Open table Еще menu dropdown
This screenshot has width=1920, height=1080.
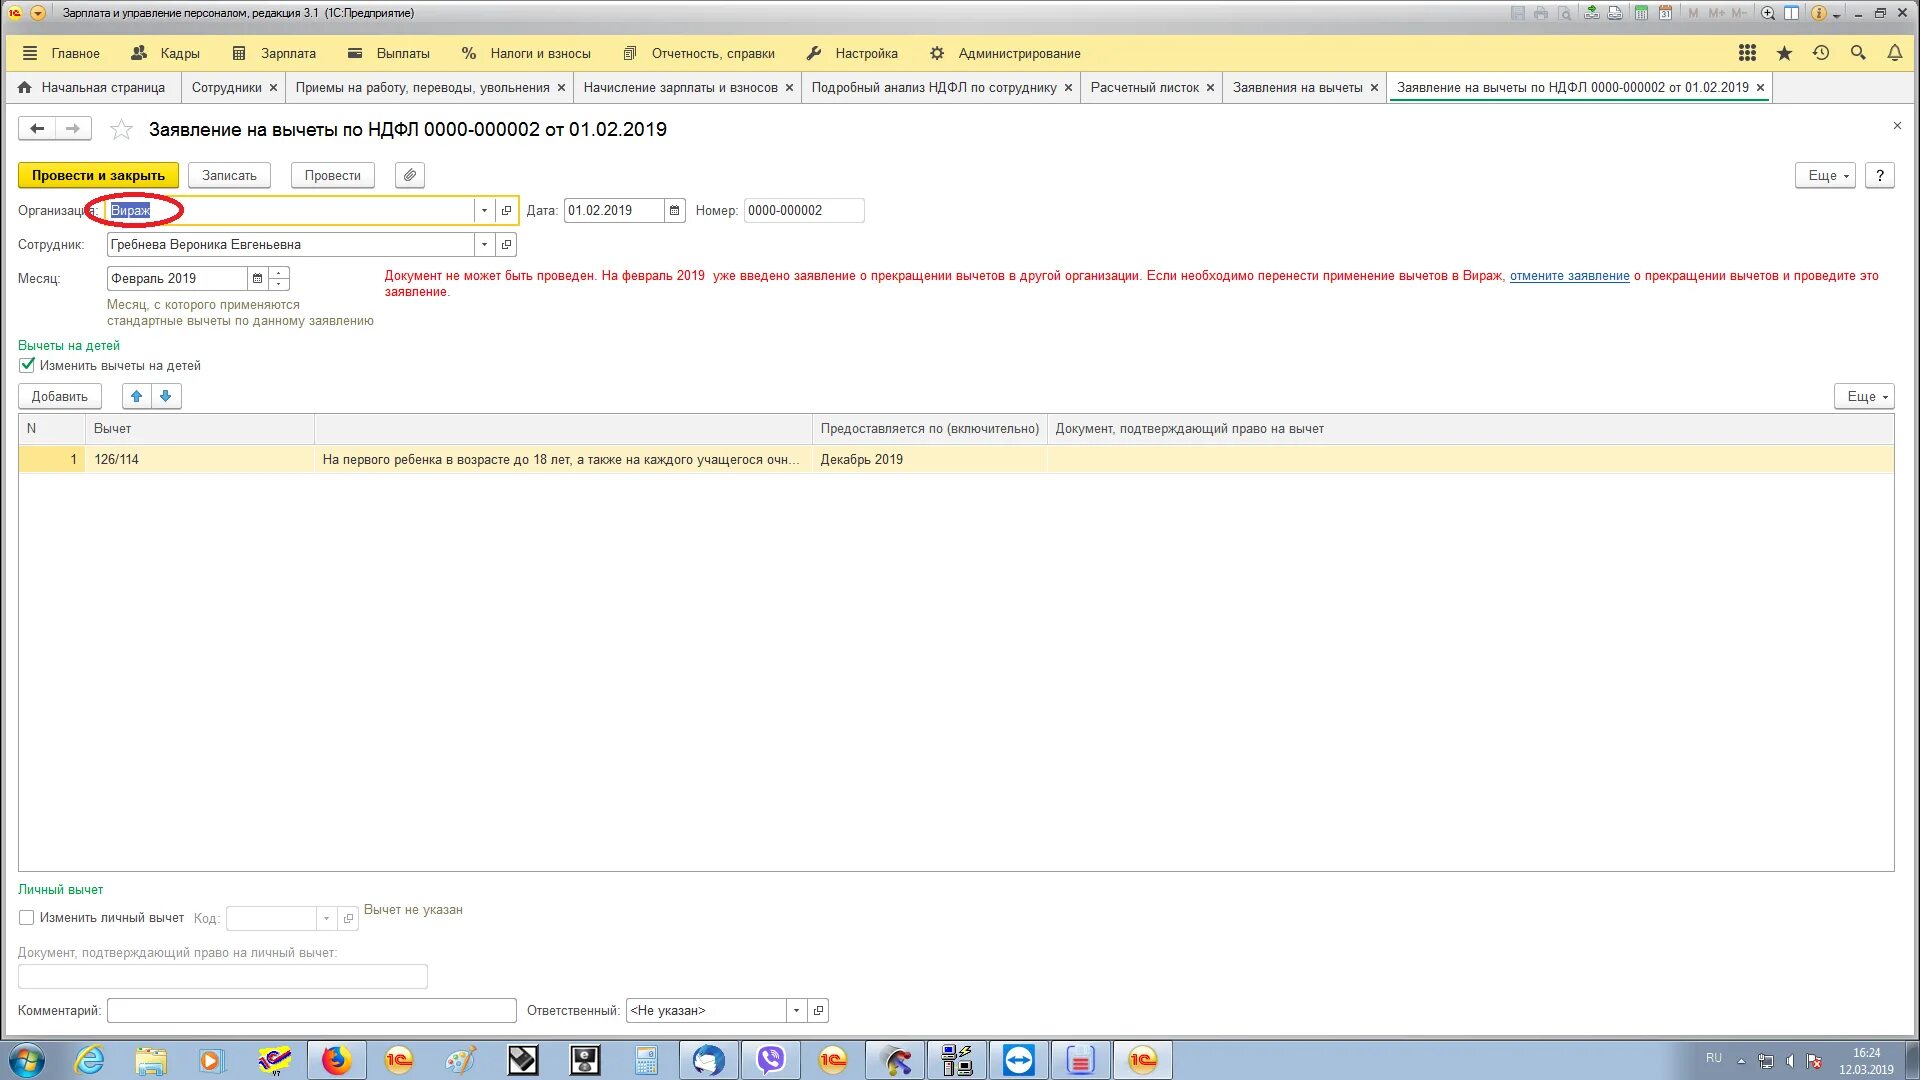[1864, 396]
